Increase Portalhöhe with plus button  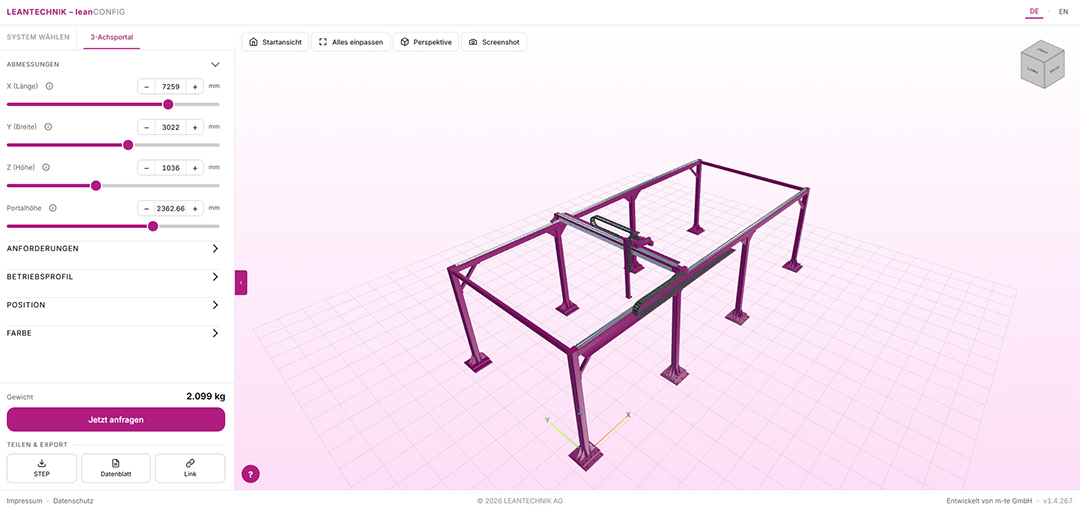pos(195,208)
